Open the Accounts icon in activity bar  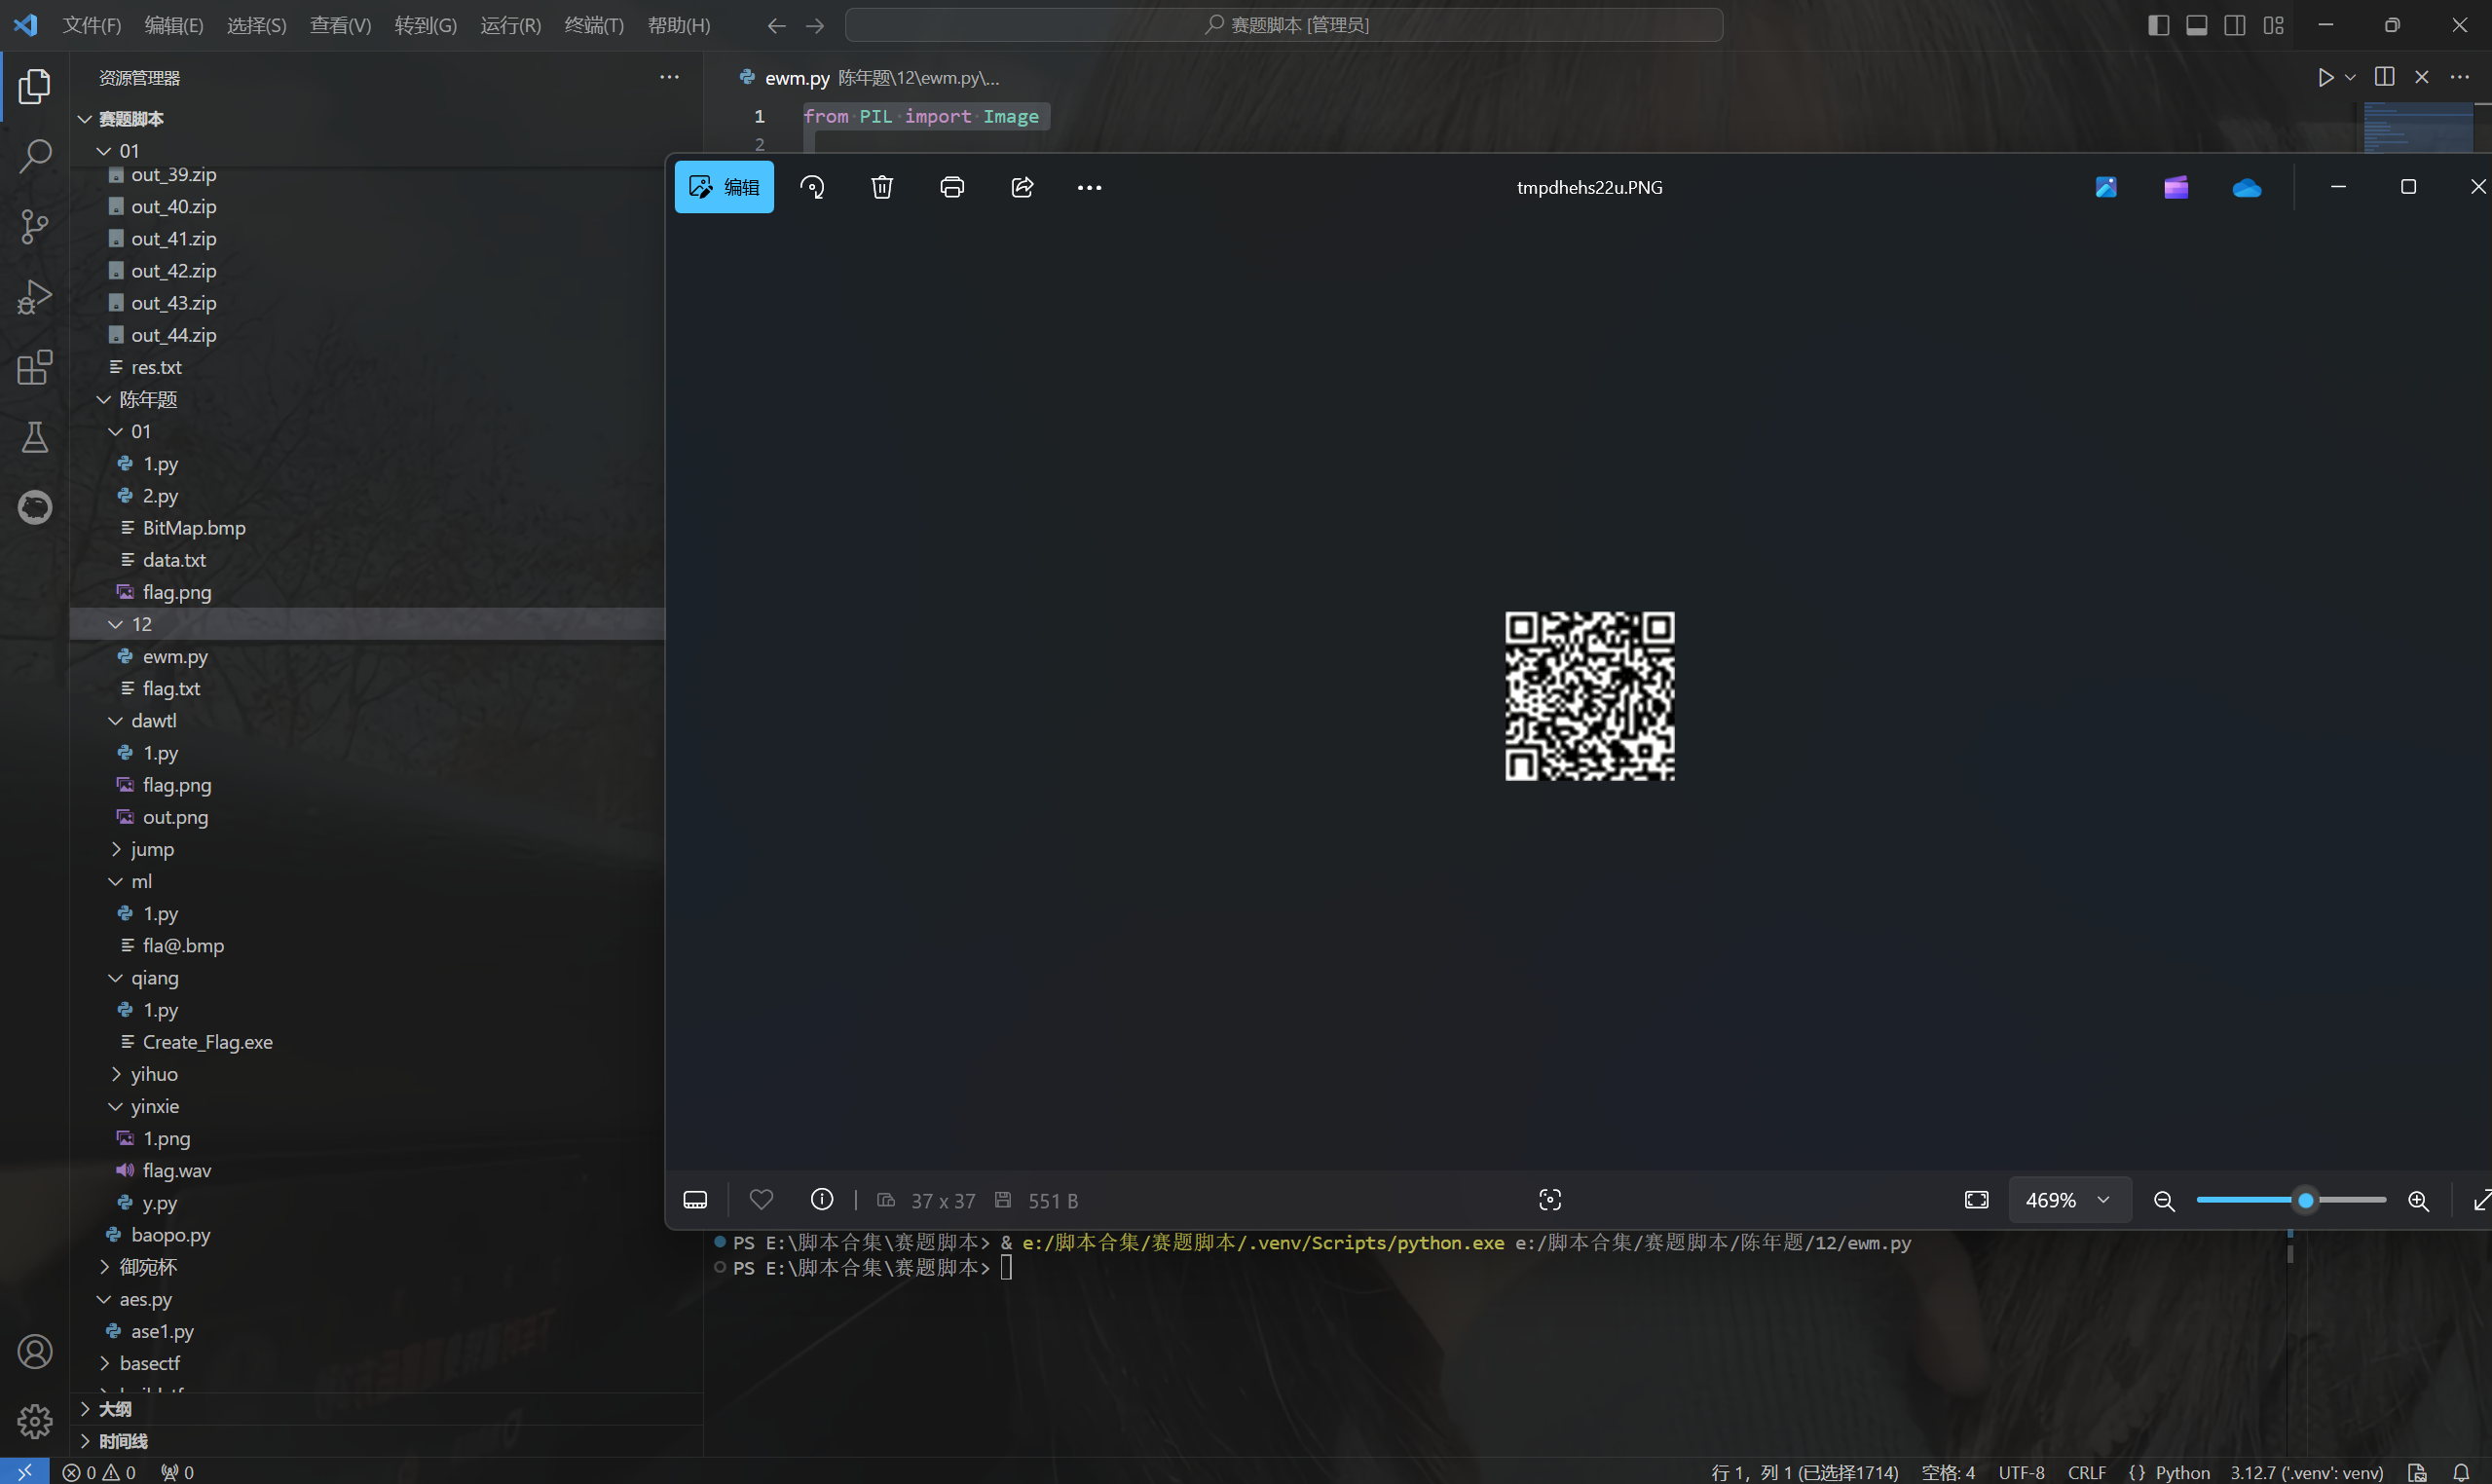tap(35, 1352)
